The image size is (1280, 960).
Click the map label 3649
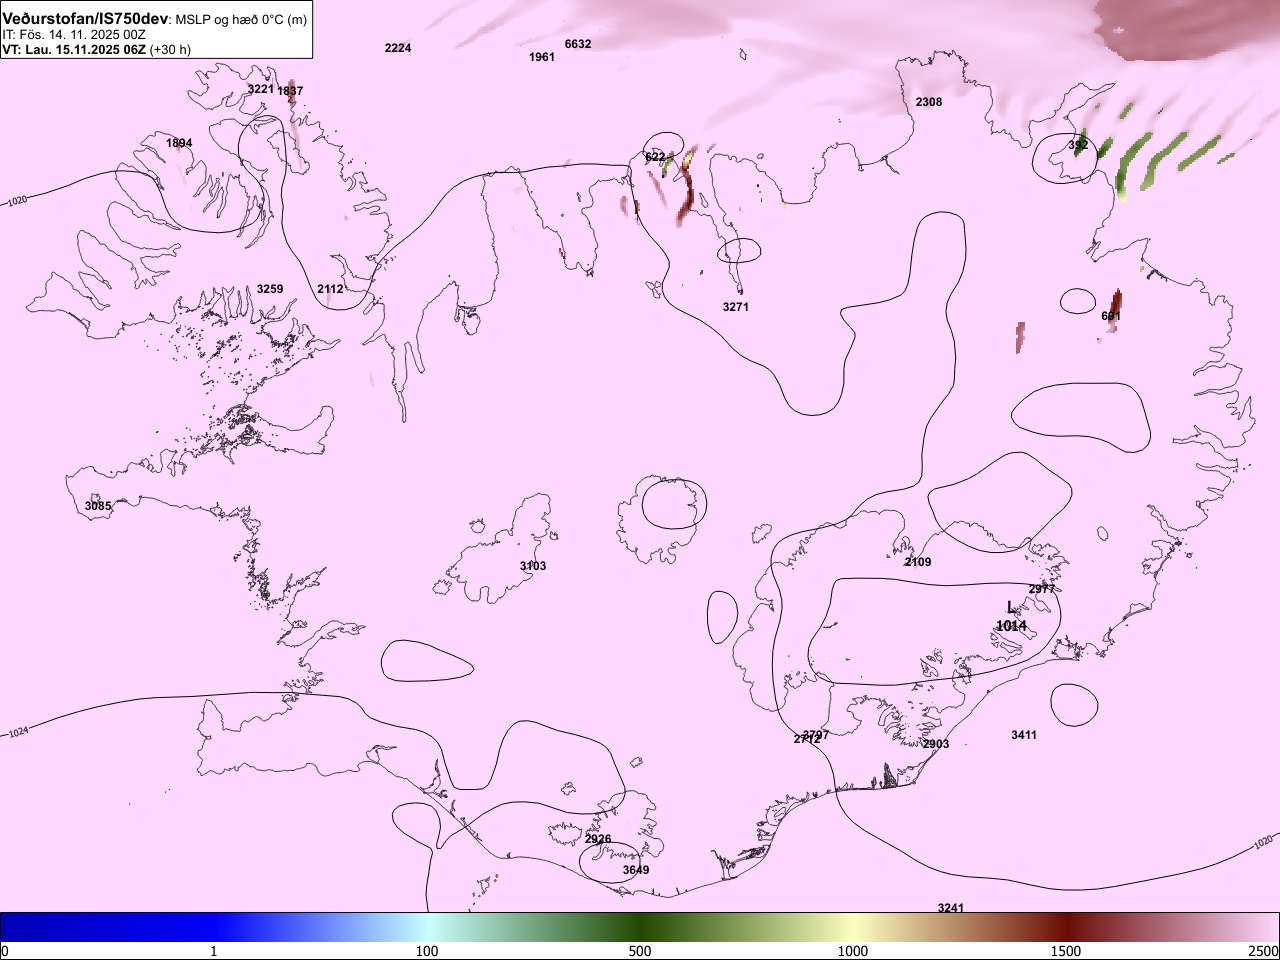(636, 870)
